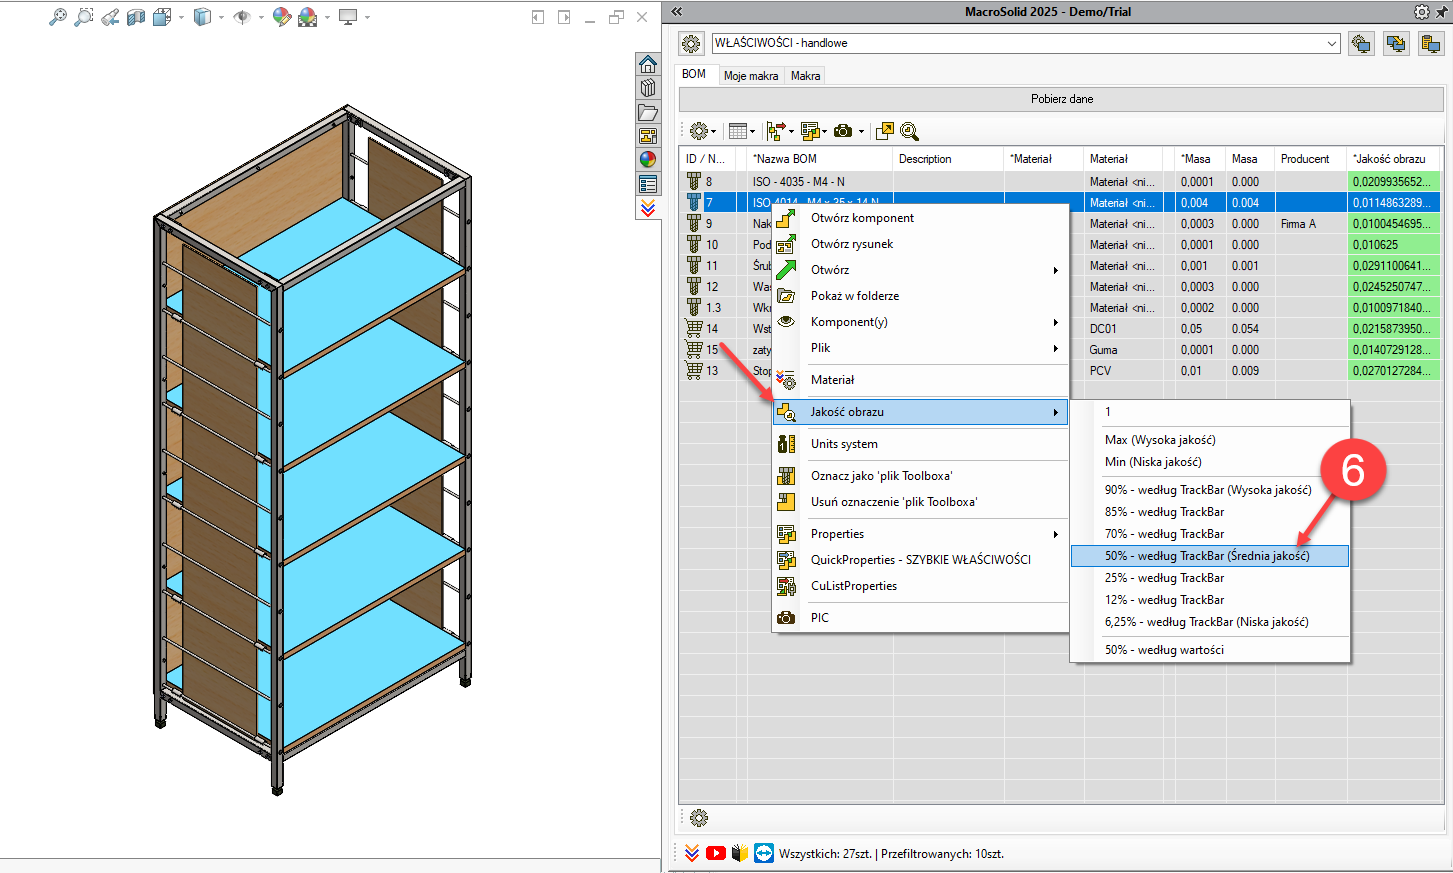
Task: Open the YouTube icon in status bar
Action: pyautogui.click(x=716, y=853)
